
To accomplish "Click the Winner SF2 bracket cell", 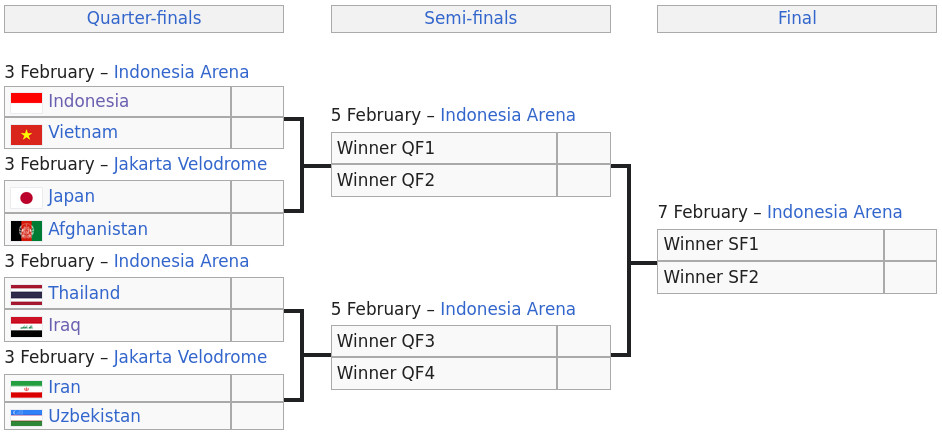I will coord(770,277).
